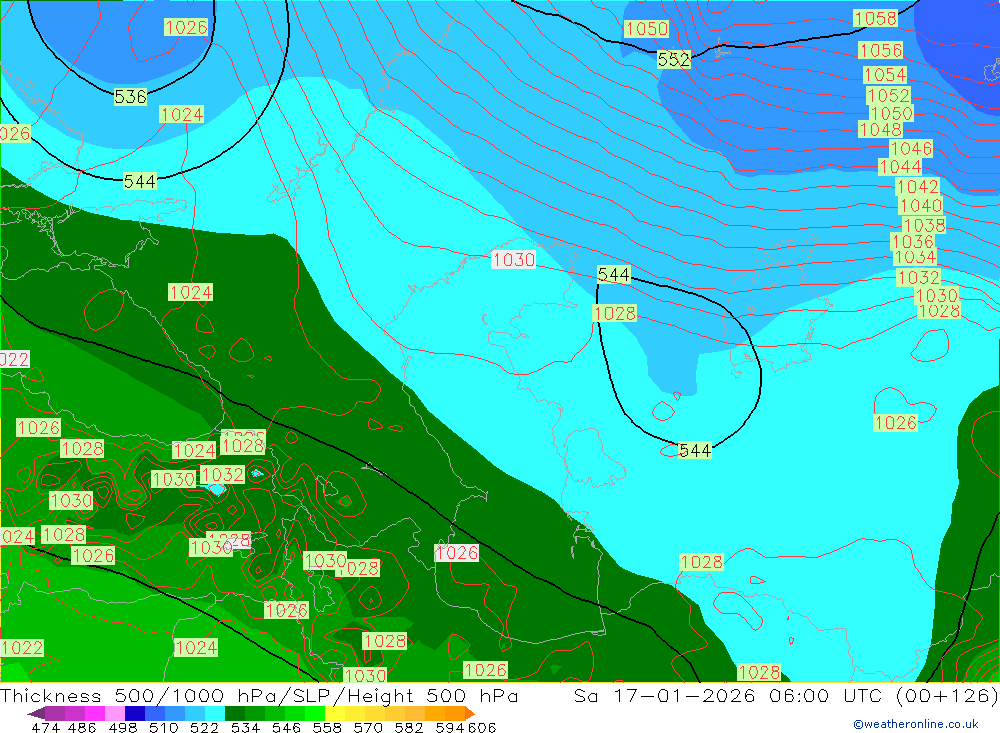Screen dimensions: 1000x733
Task: Click the 1058 pressure label
Action: pos(875,19)
